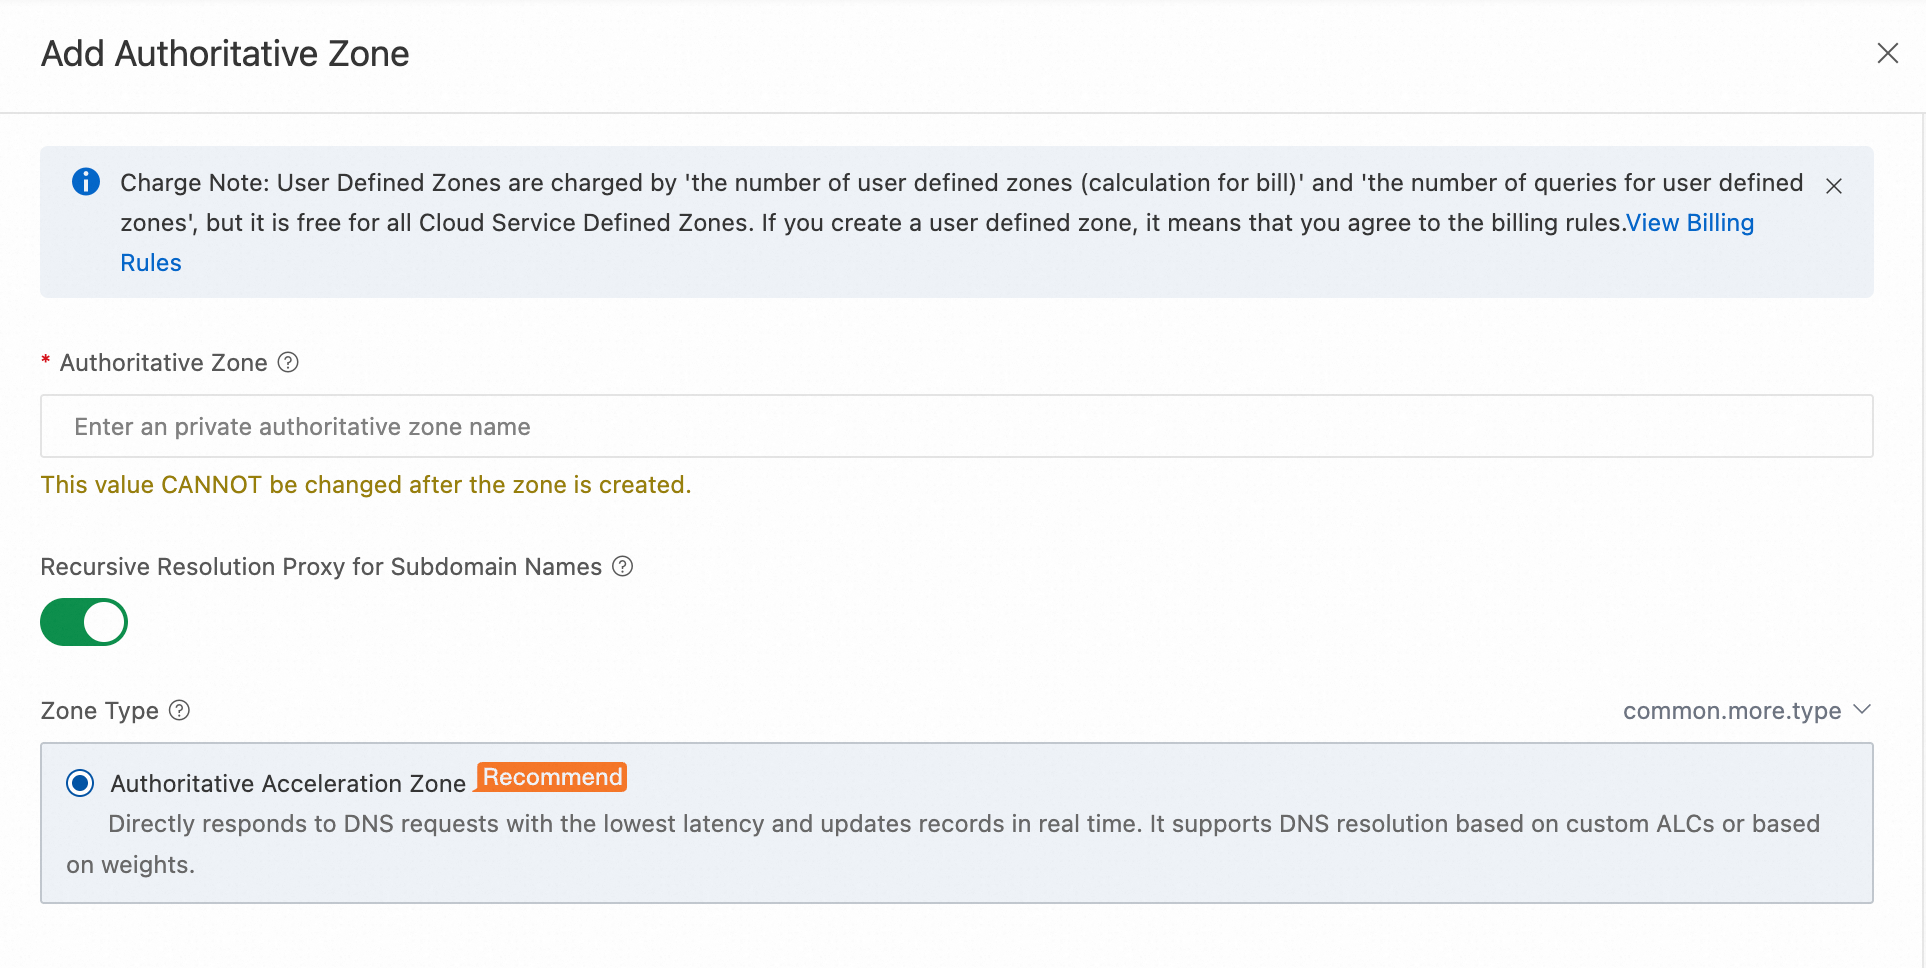Click the Zone Type label text
The width and height of the screenshot is (1926, 968).
[99, 711]
